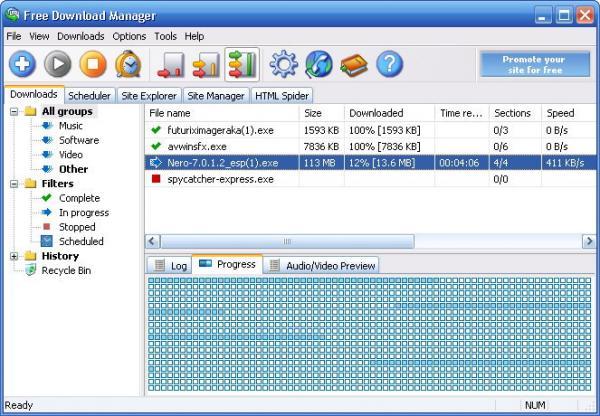Viewport: 600px width, 416px height.
Task: Sort by the Time remaining column header
Action: (x=462, y=113)
